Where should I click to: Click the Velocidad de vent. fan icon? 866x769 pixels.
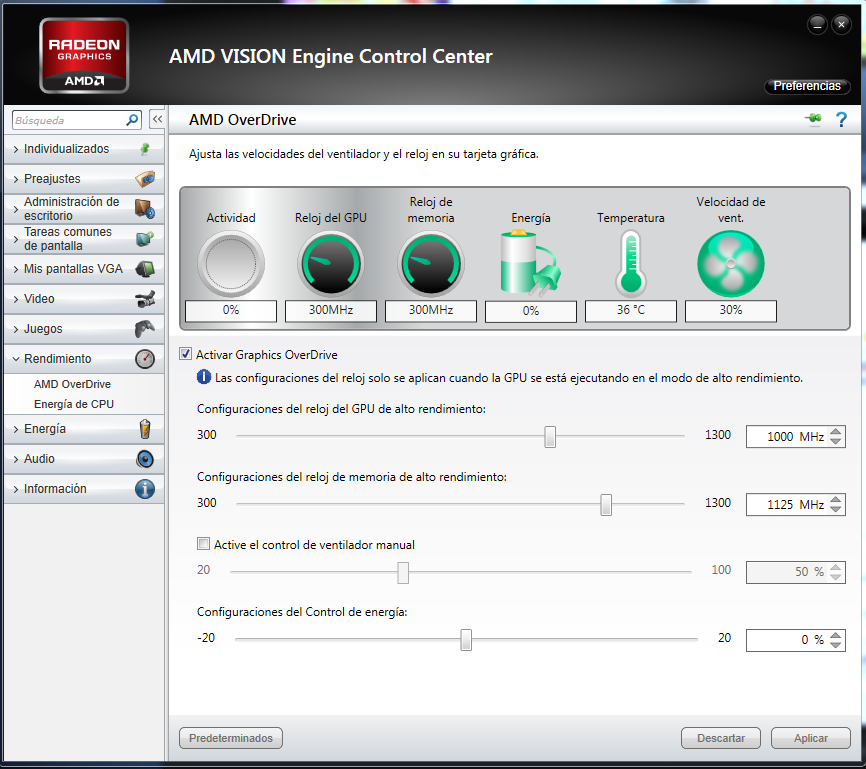[731, 264]
